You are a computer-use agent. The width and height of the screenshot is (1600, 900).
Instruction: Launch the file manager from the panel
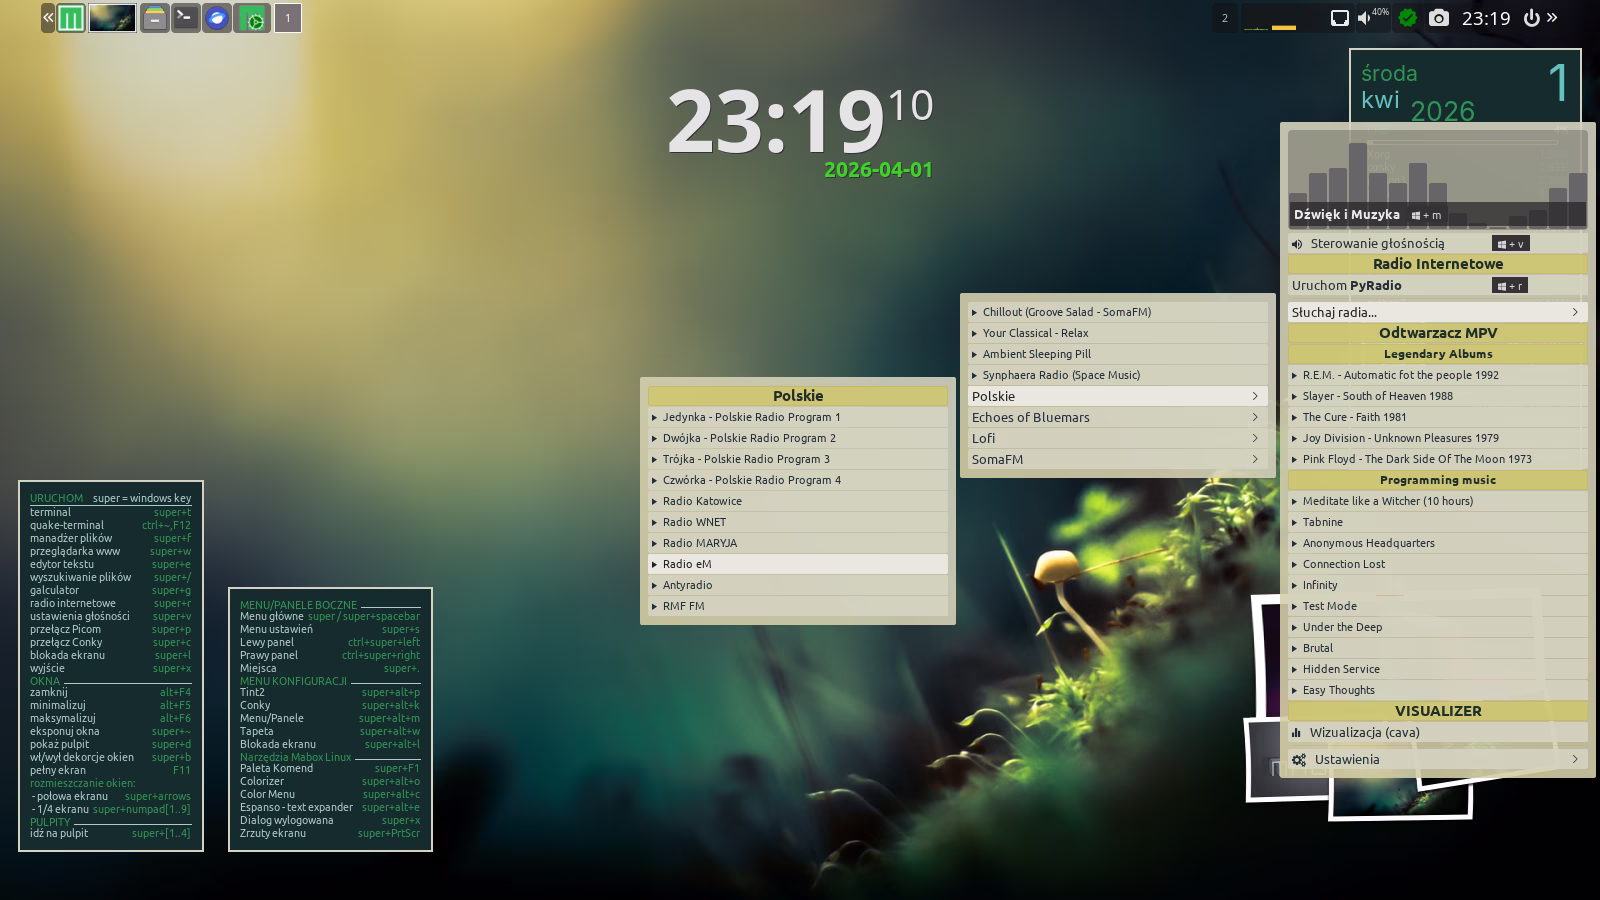(154, 18)
